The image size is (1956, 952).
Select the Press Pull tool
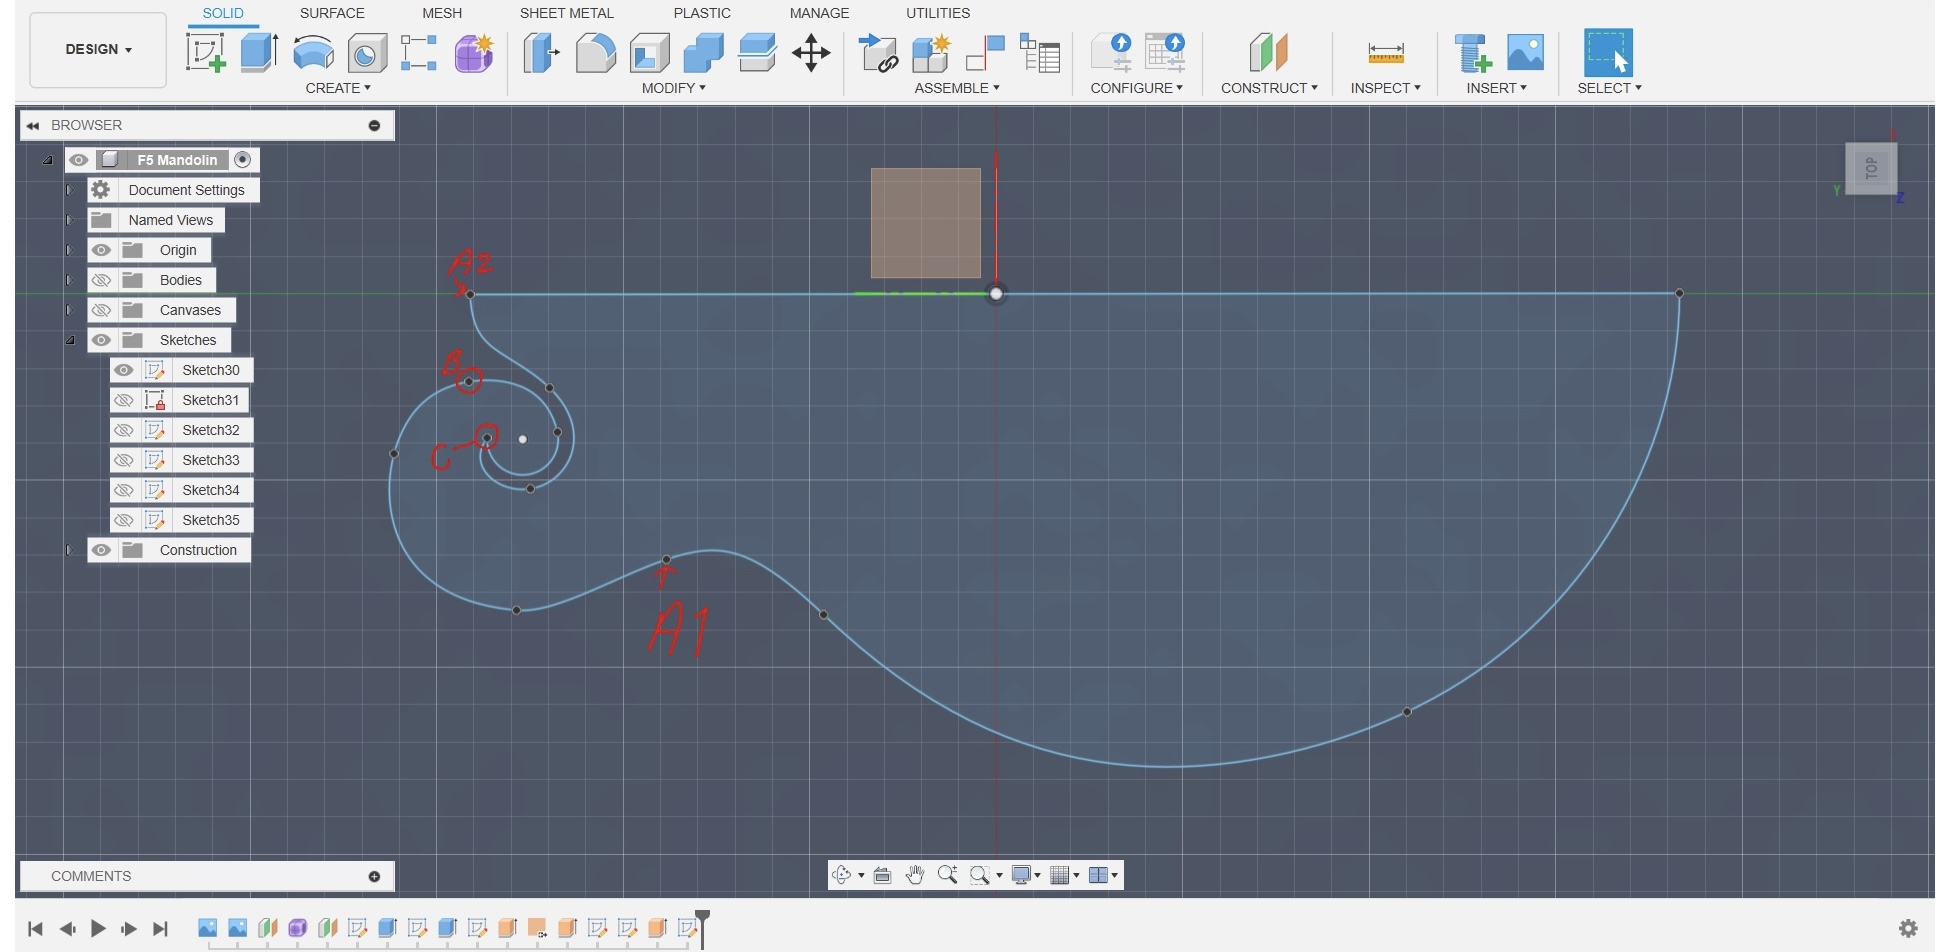pos(541,52)
